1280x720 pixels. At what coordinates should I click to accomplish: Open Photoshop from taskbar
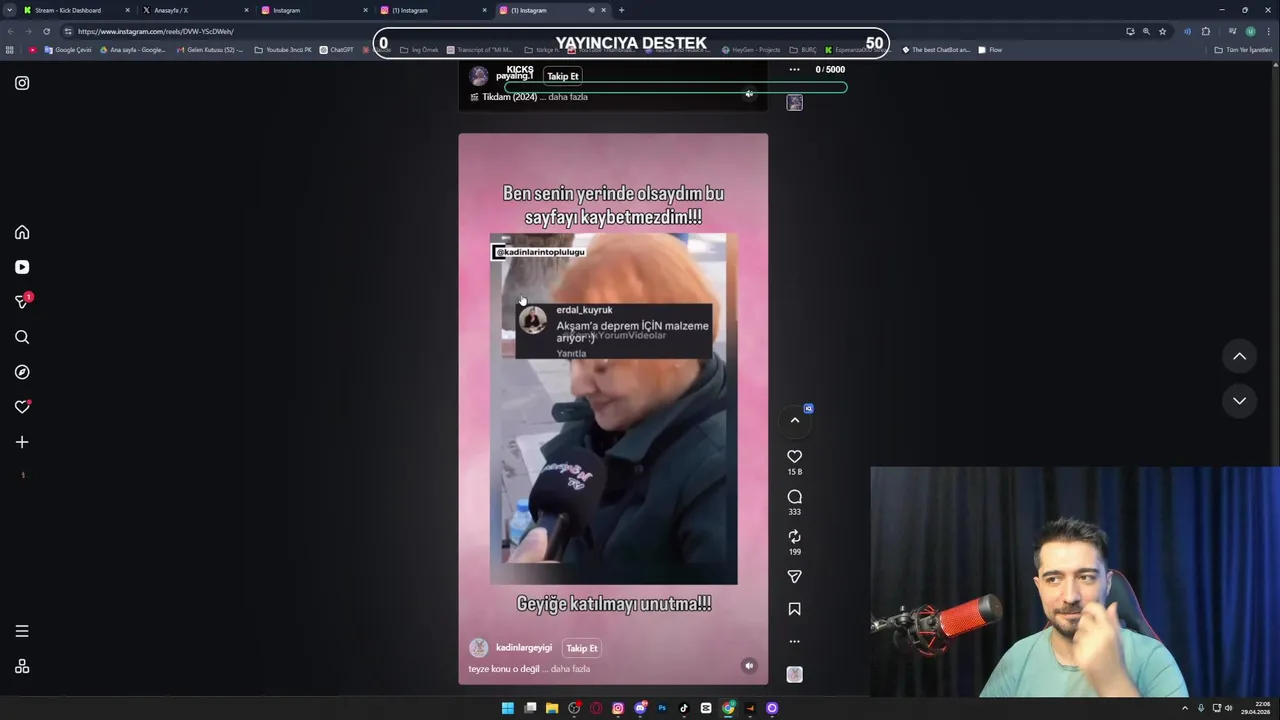point(662,708)
